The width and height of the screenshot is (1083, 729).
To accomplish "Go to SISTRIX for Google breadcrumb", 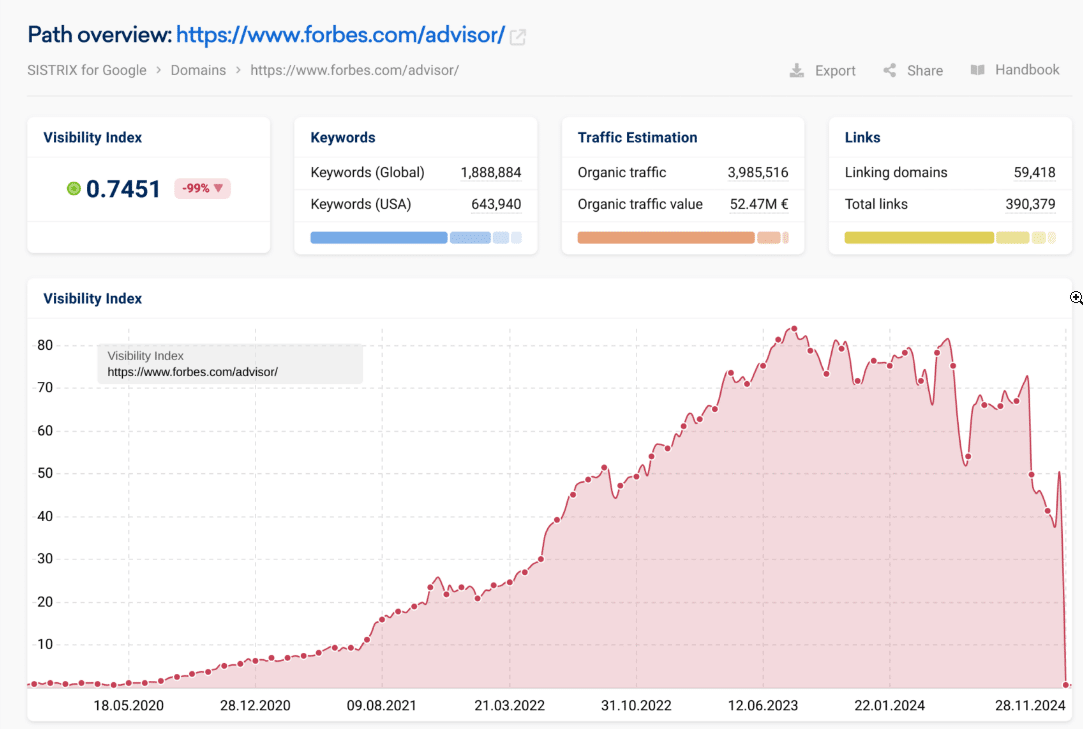I will (x=87, y=70).
